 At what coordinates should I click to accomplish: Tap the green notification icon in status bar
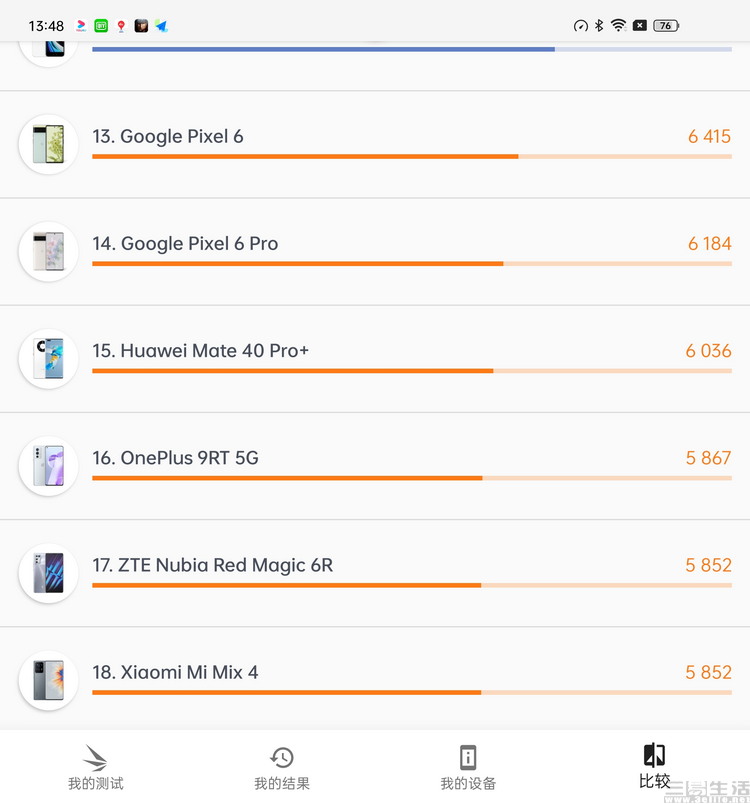tap(101, 26)
